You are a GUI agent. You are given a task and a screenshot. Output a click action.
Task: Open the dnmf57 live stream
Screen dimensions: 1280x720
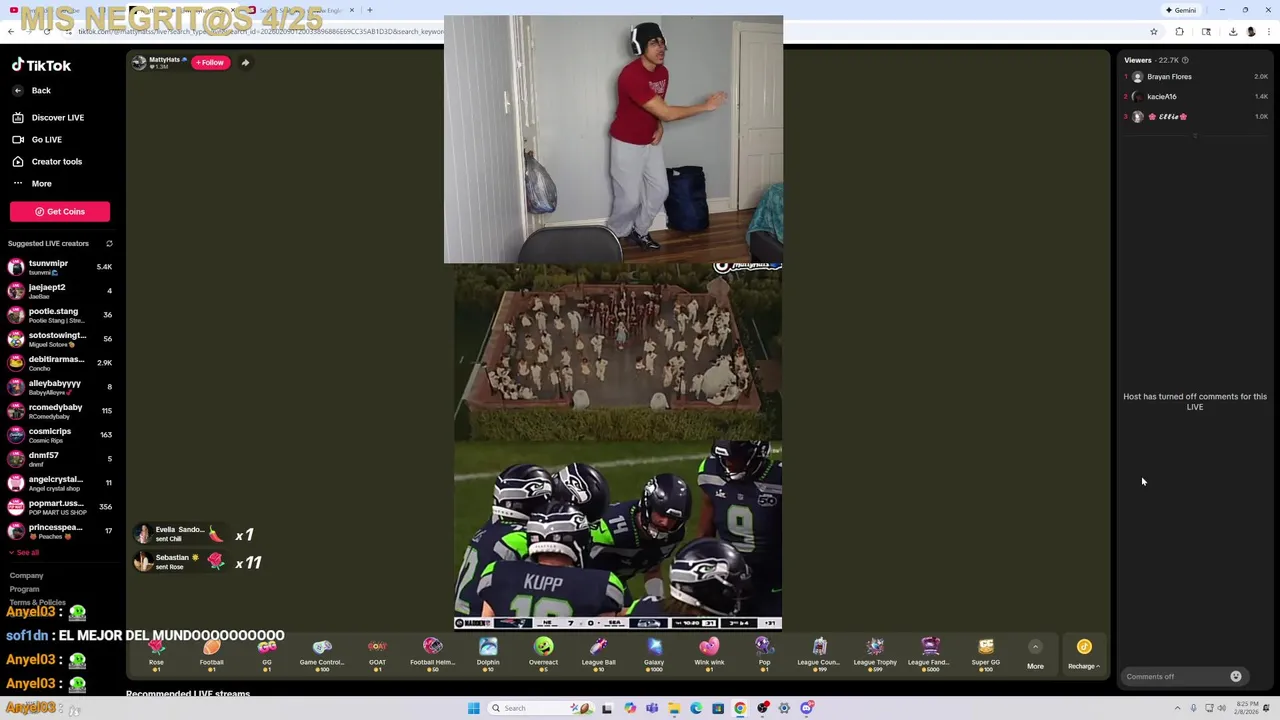[60, 459]
